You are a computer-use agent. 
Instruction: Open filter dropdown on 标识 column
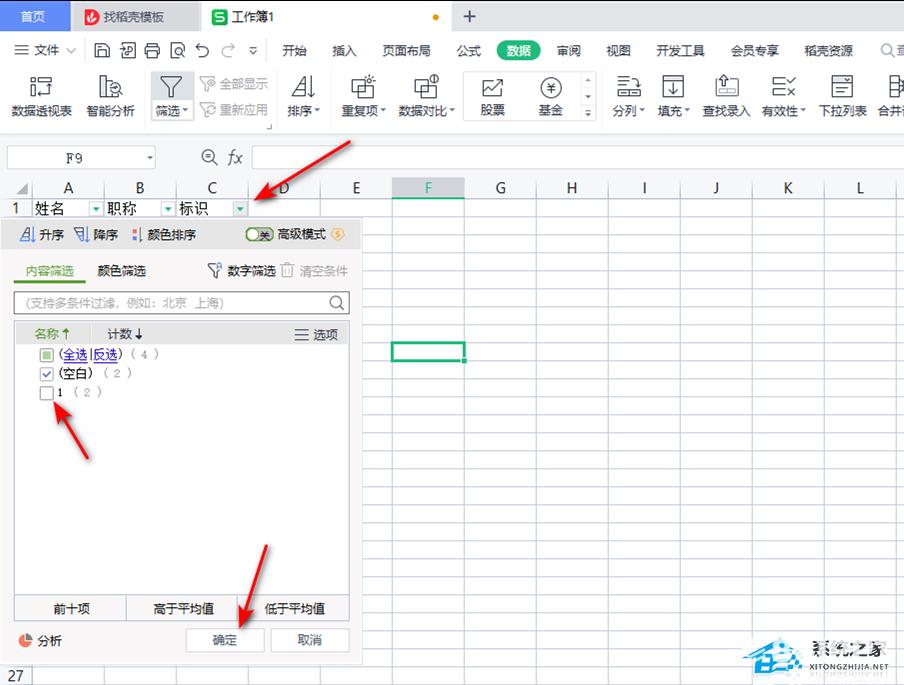click(240, 208)
